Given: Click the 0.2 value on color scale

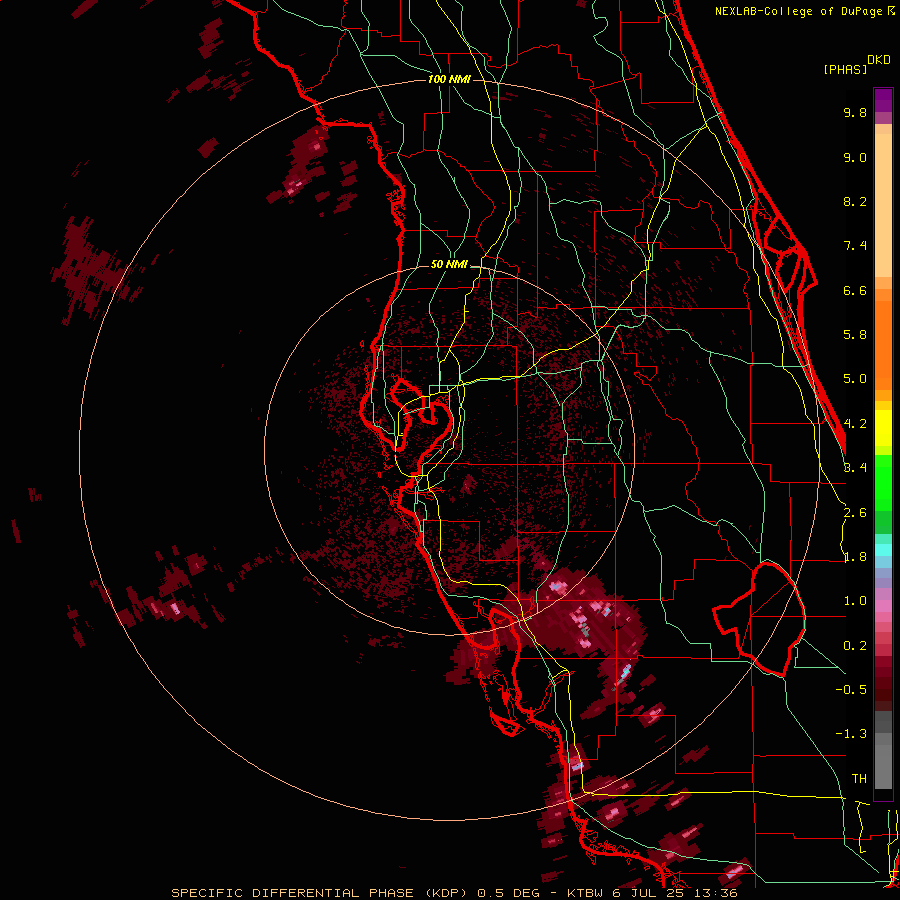Looking at the screenshot, I should point(855,646).
